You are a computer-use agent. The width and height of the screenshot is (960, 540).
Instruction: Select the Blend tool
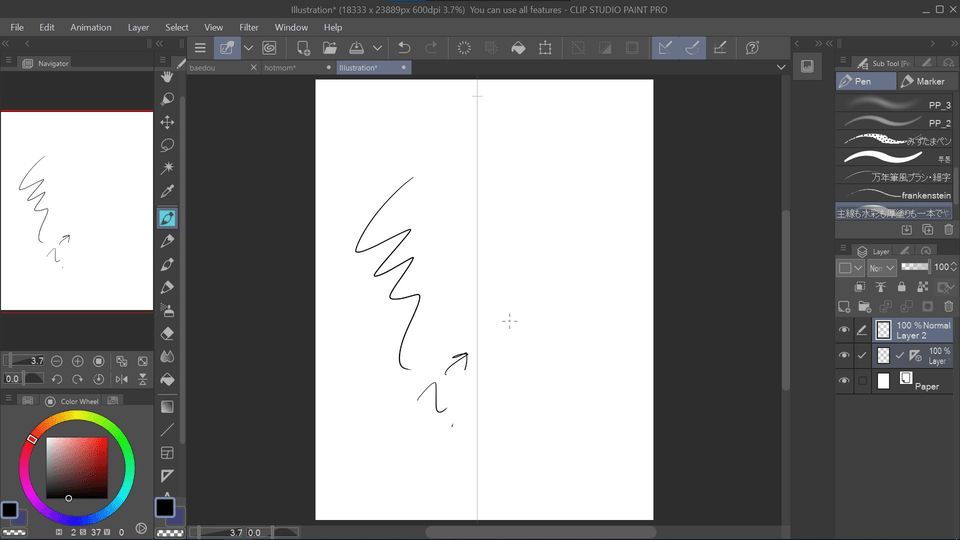point(167,356)
